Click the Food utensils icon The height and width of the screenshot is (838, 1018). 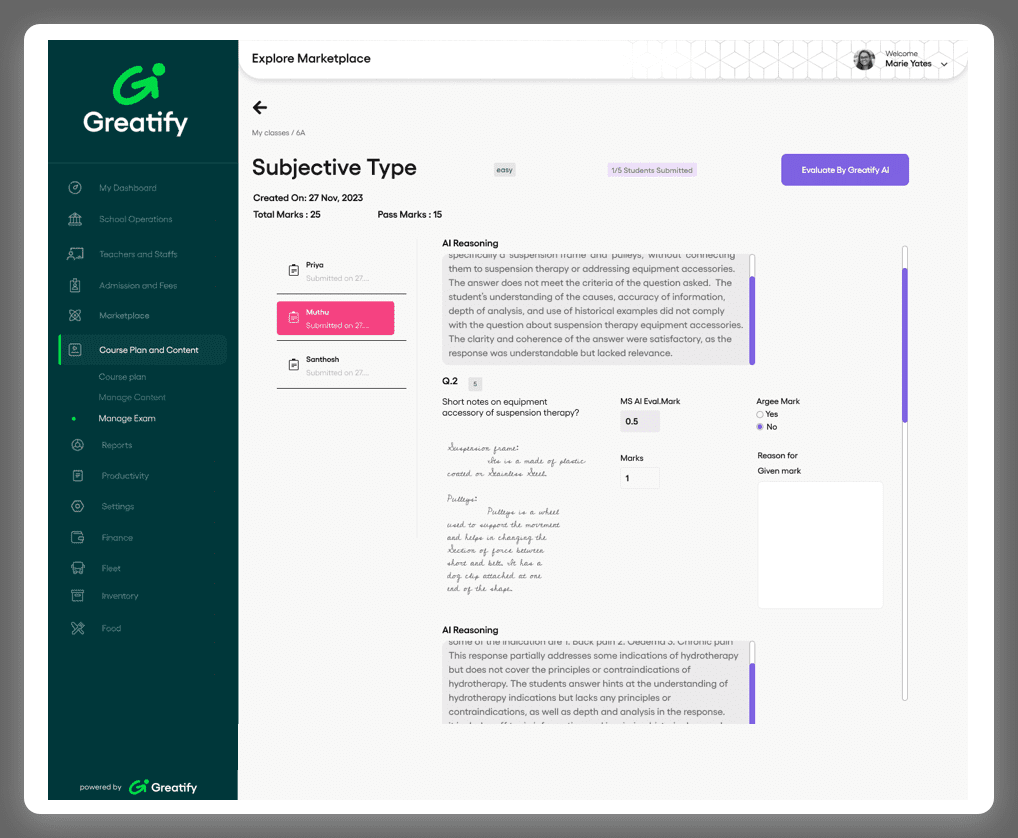click(x=77, y=628)
